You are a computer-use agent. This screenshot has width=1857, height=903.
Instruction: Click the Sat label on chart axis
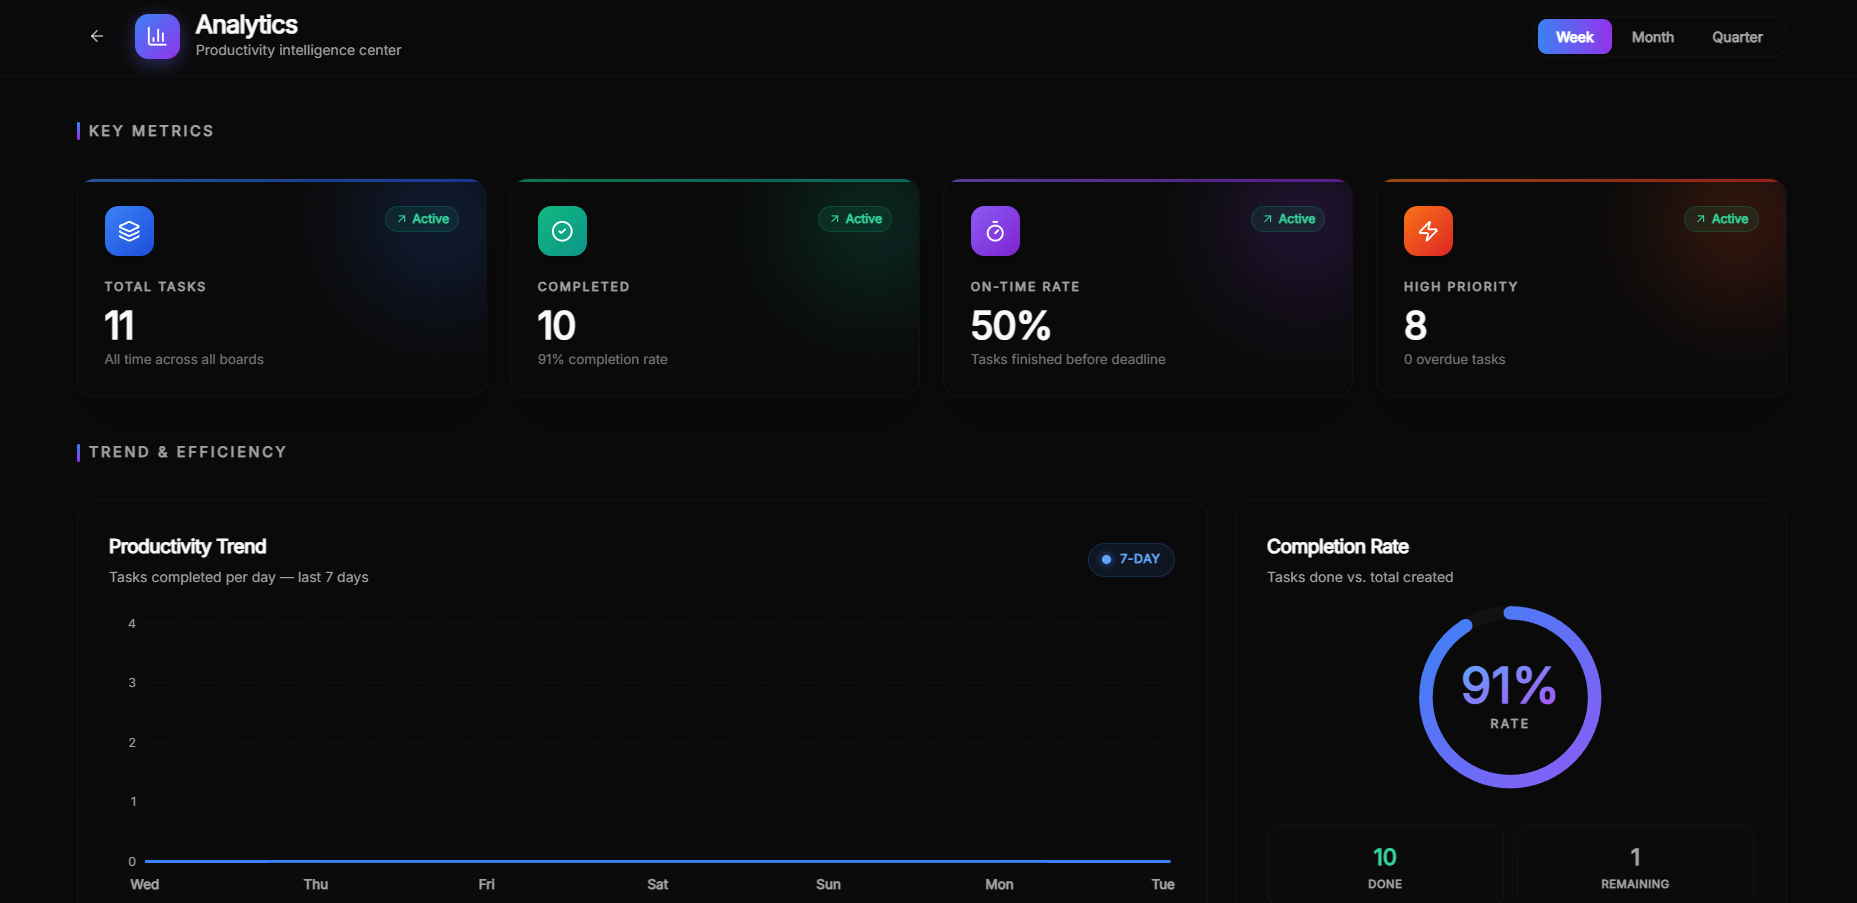point(657,884)
